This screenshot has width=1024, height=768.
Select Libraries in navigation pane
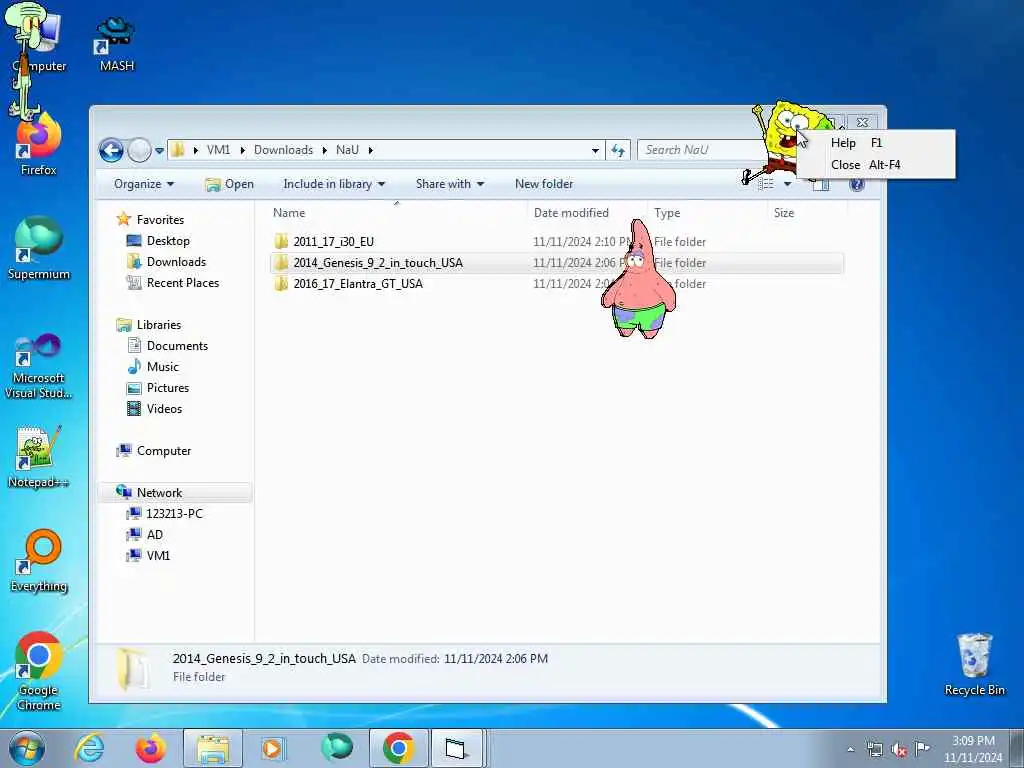(159, 325)
